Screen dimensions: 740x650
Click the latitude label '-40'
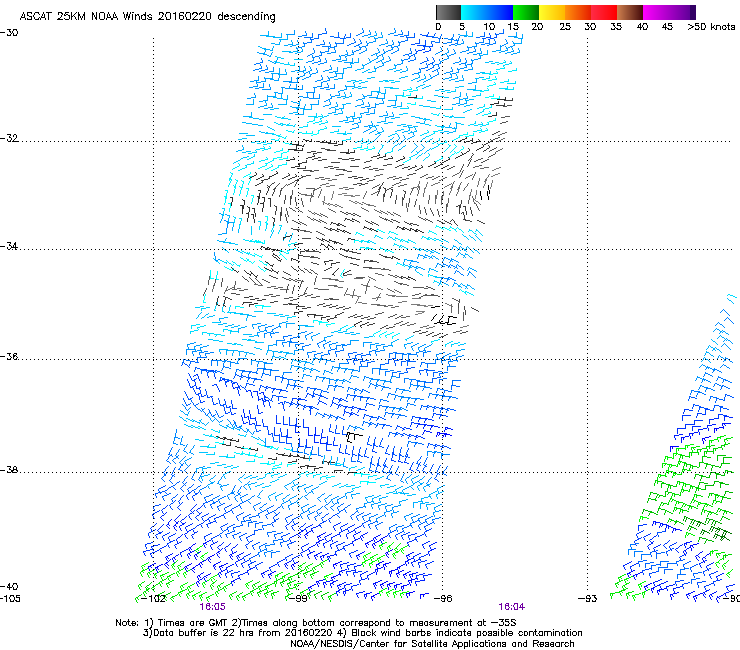click(9, 587)
